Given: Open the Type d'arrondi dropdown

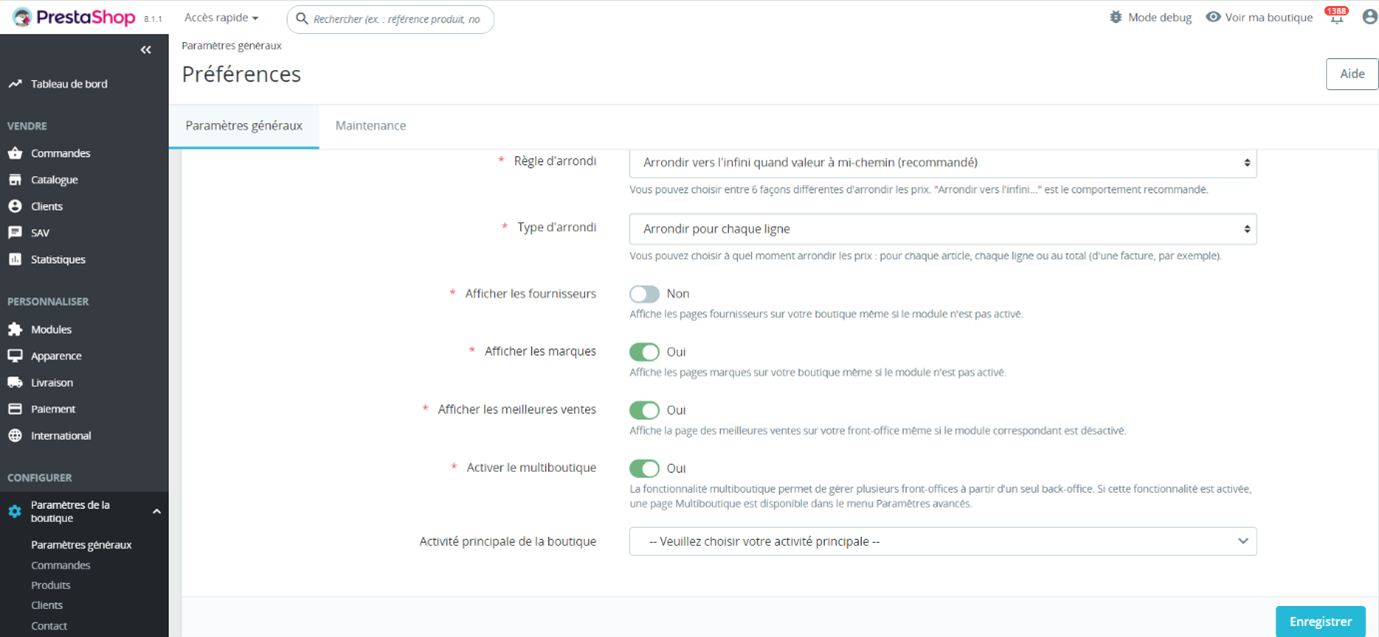Looking at the screenshot, I should click(x=942, y=229).
